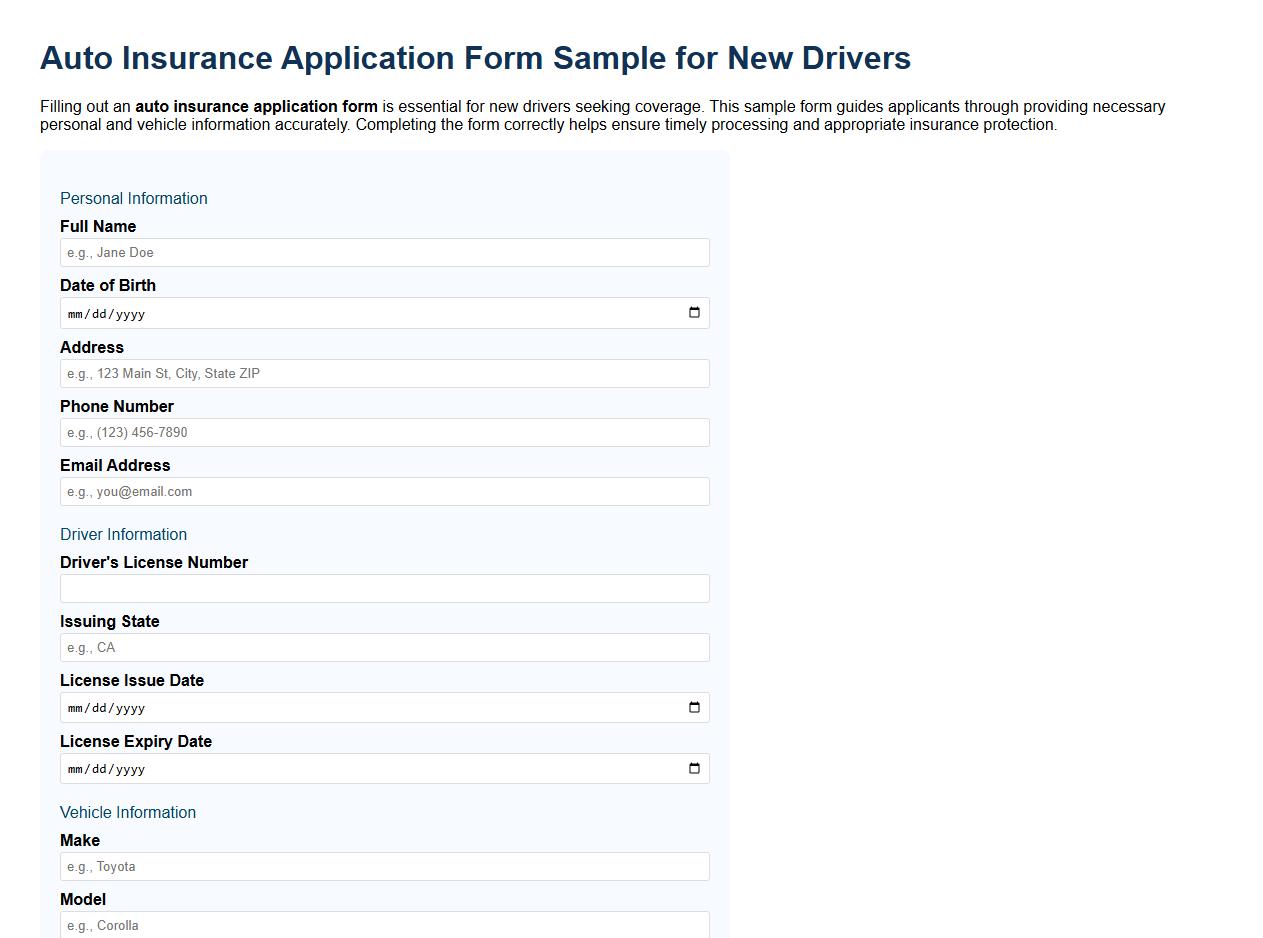Open the License Issue Date calendar picker
The height and width of the screenshot is (938, 1263).
[694, 707]
